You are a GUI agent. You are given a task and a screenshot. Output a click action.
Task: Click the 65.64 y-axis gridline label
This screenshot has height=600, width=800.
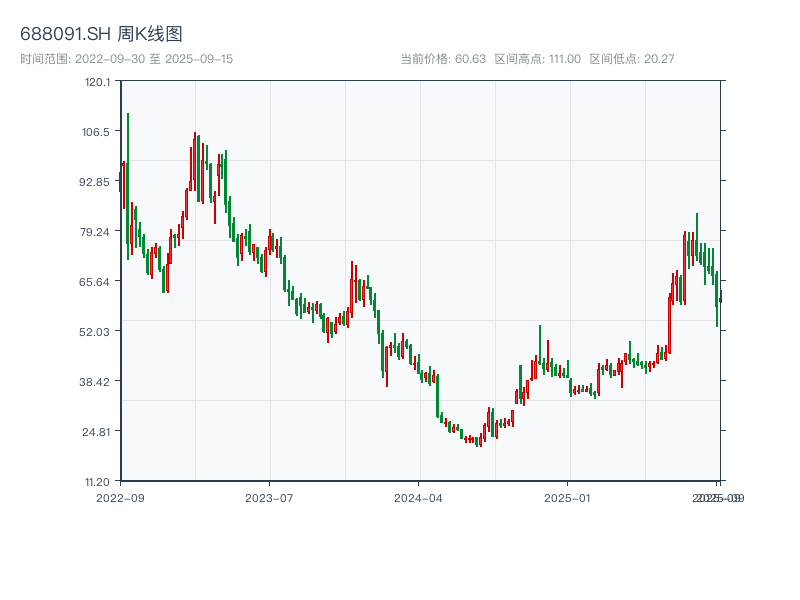click(x=92, y=282)
